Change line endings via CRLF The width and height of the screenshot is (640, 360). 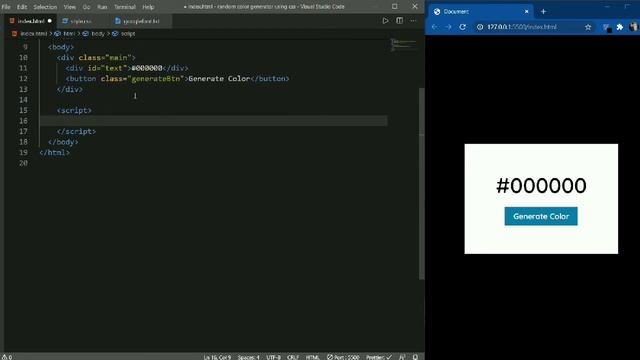(293, 357)
